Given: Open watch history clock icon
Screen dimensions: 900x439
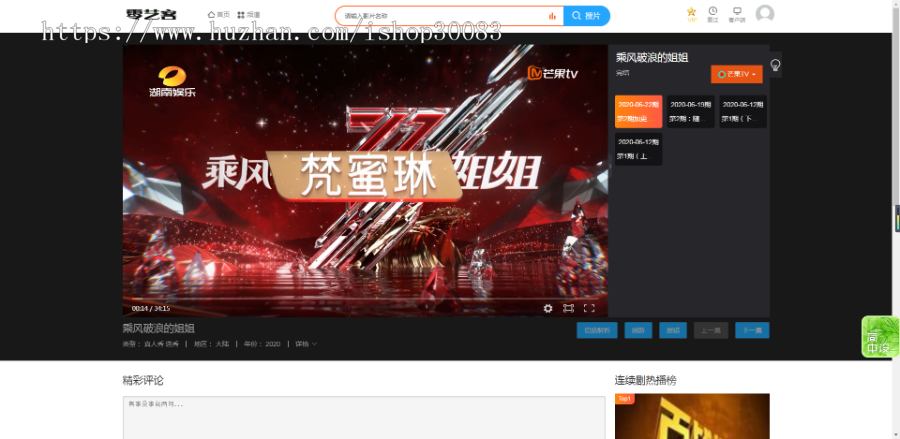Looking at the screenshot, I should (x=713, y=14).
